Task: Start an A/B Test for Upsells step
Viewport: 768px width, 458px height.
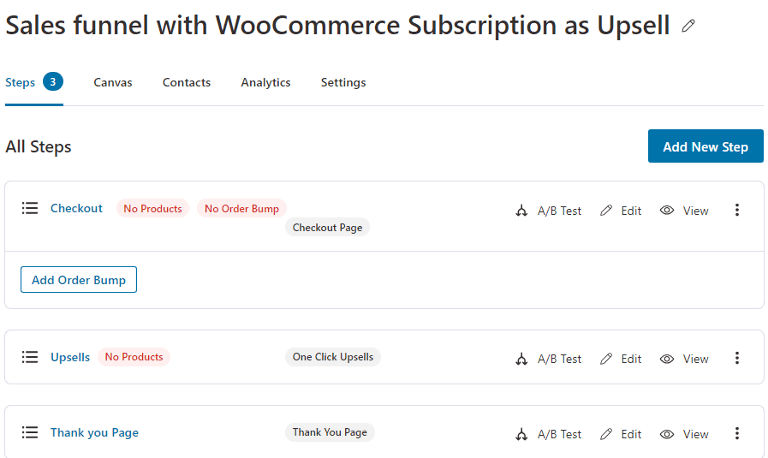Action: click(548, 359)
